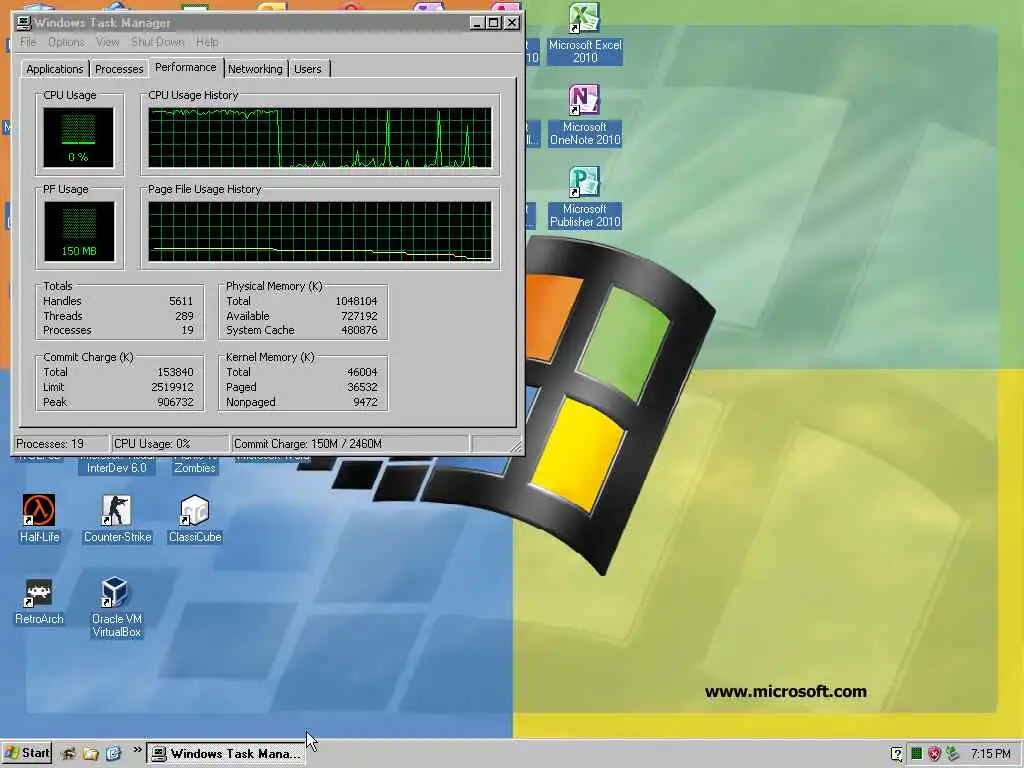Close the Windows Task Manager window
The height and width of the screenshot is (768, 1024).
click(x=513, y=23)
